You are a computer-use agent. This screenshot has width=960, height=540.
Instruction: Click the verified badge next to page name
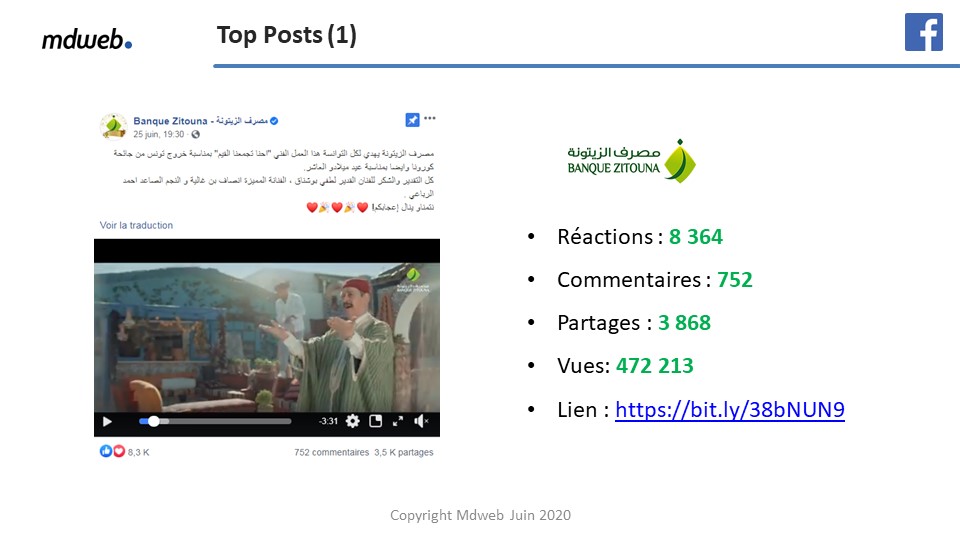[x=274, y=121]
